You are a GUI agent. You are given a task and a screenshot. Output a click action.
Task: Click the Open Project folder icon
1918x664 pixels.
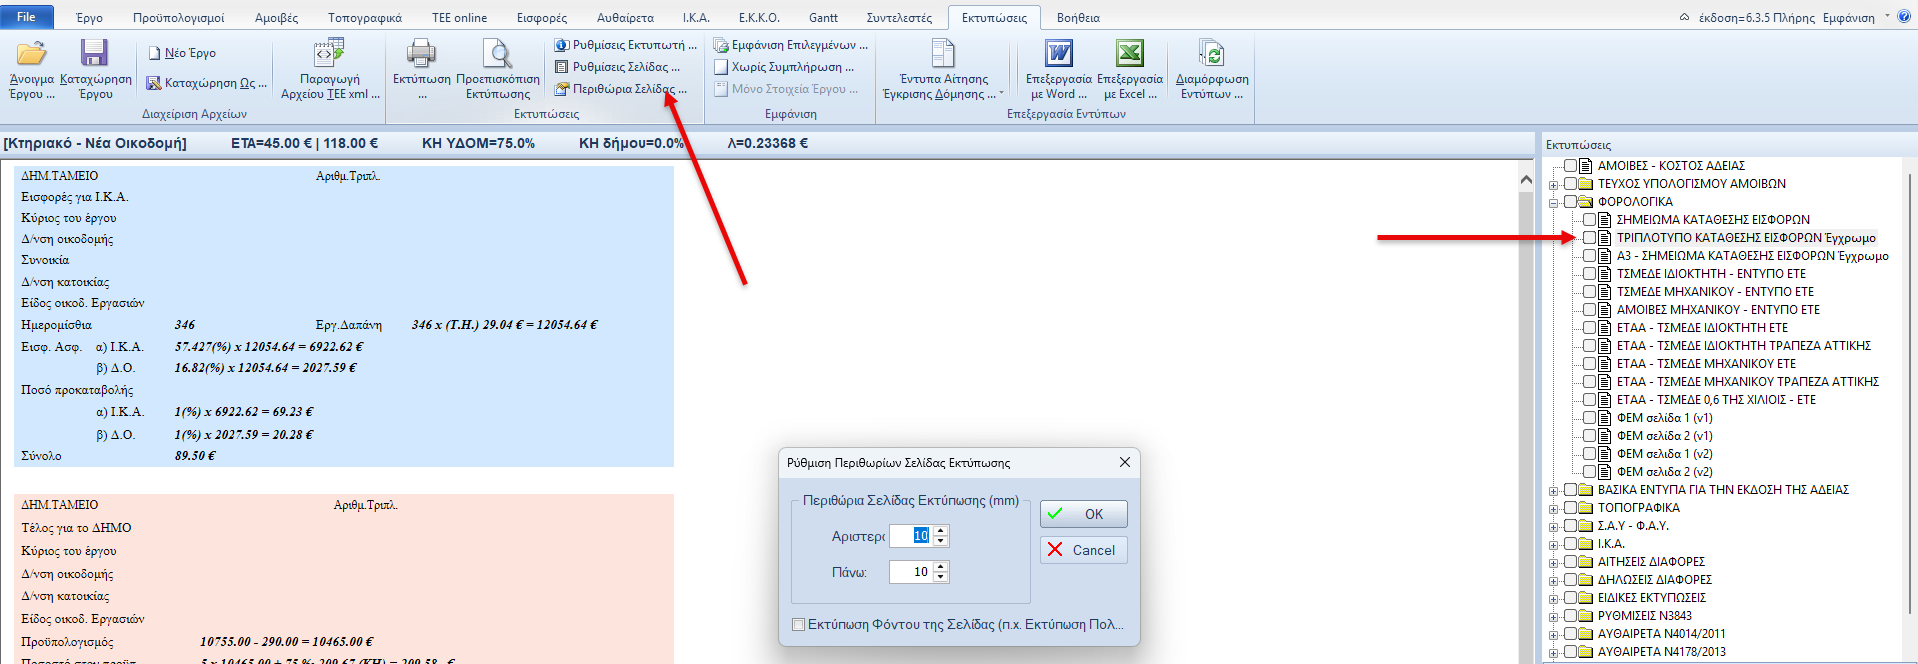click(31, 54)
